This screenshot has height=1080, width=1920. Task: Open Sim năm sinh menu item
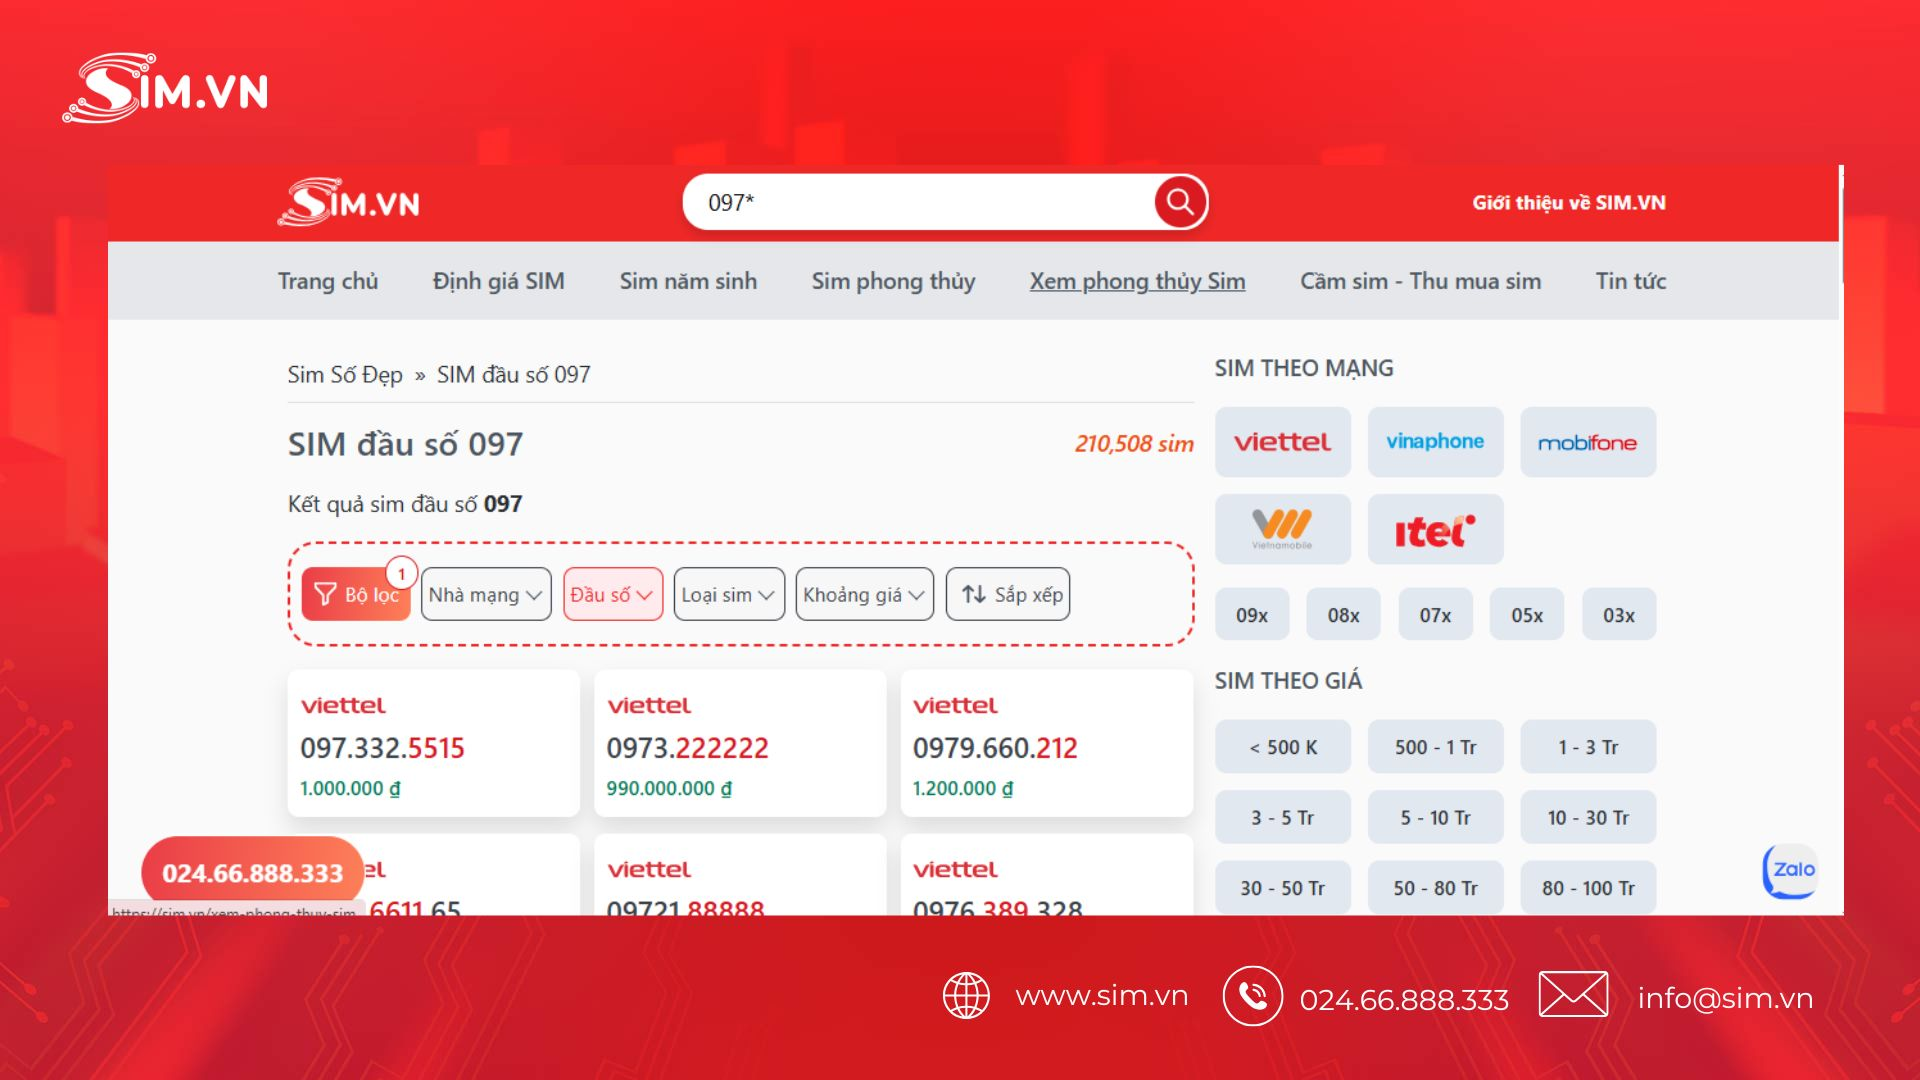point(688,281)
